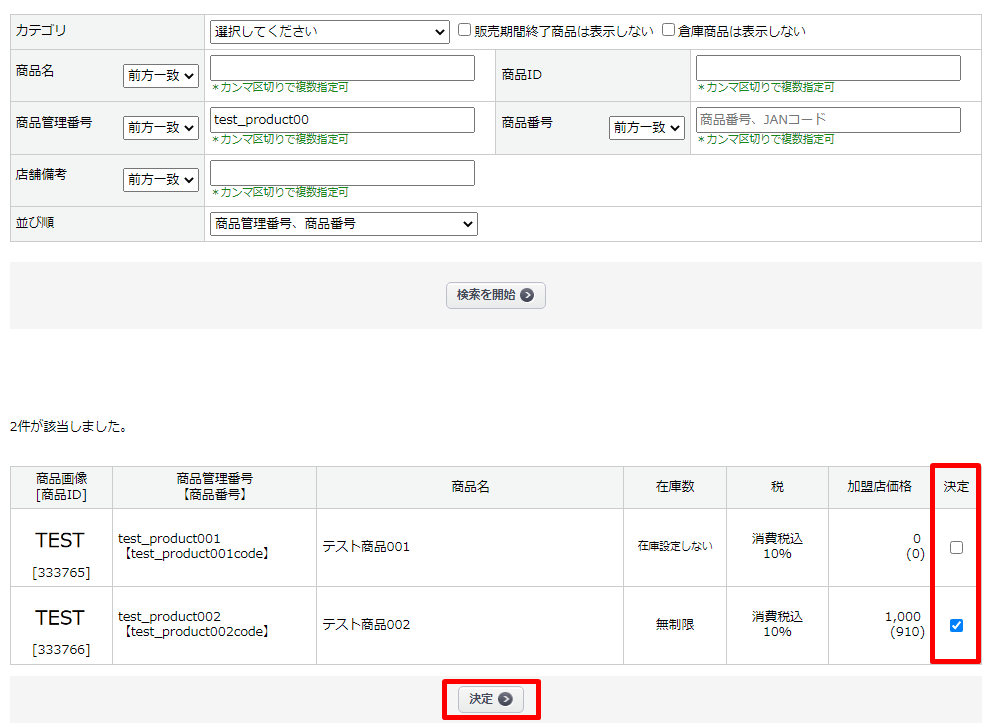This screenshot has height=723, width=1000.
Task: Open the 並び順 sort order dropdown
Action: pos(343,224)
